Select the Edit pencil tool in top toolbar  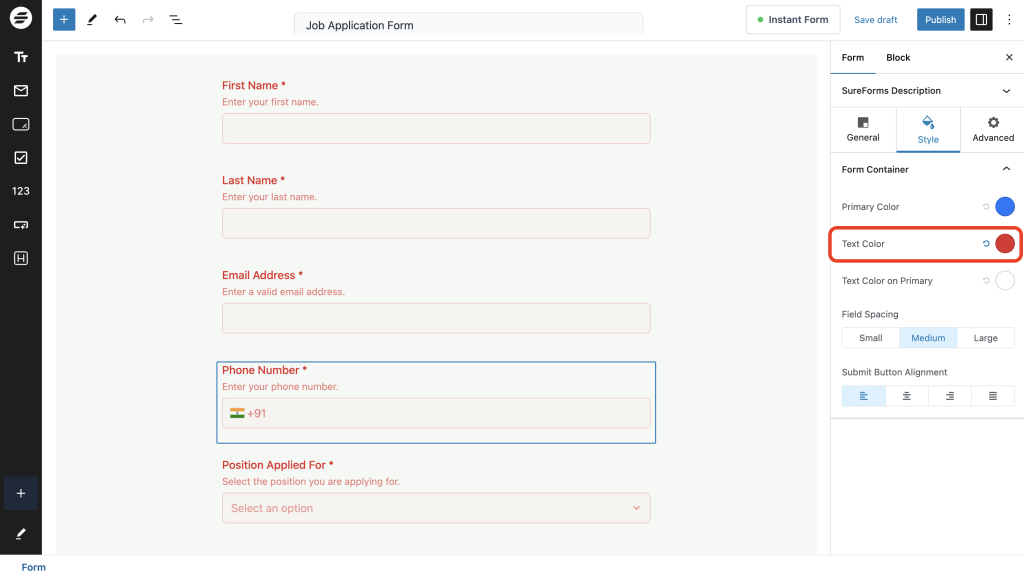[92, 19]
